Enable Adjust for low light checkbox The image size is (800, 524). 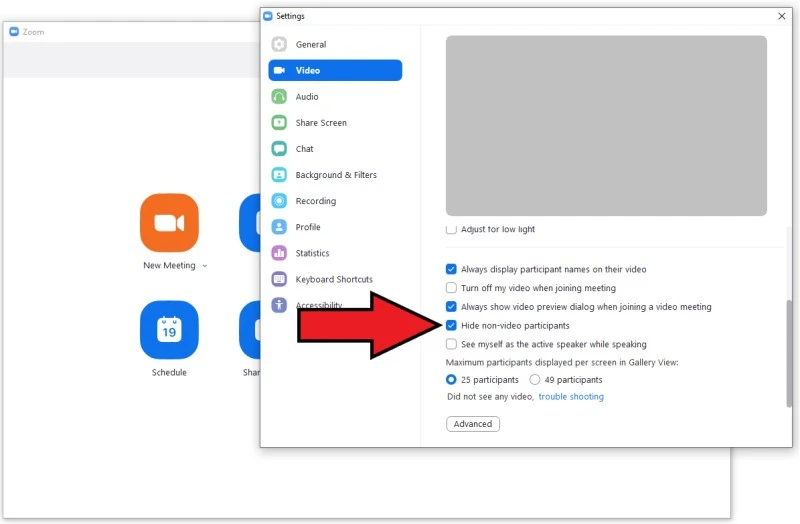[452, 229]
